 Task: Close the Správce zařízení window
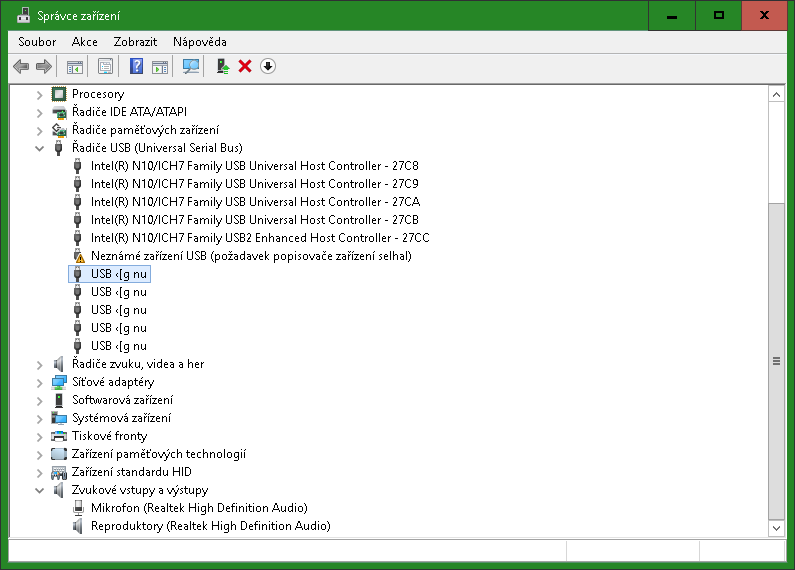tap(765, 16)
